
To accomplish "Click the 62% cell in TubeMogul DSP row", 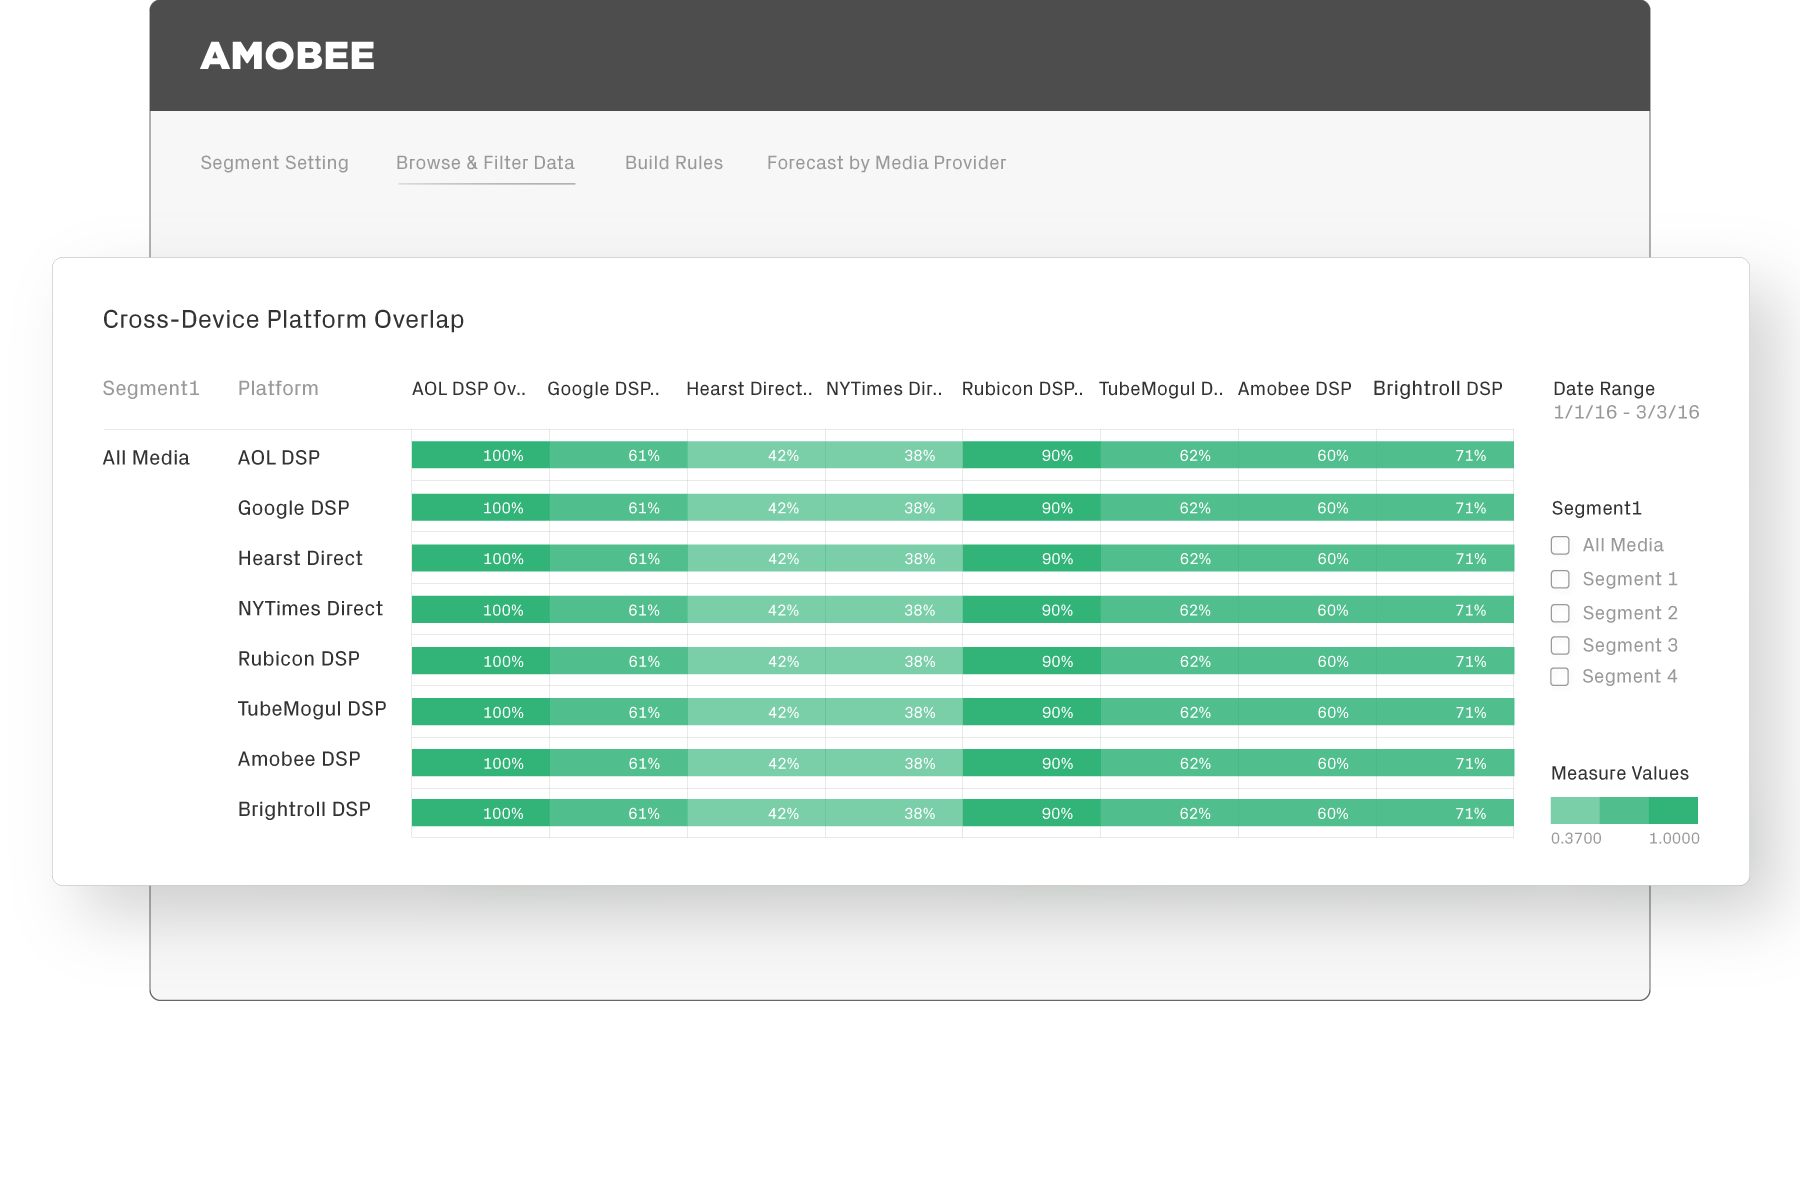I will click(1170, 712).
